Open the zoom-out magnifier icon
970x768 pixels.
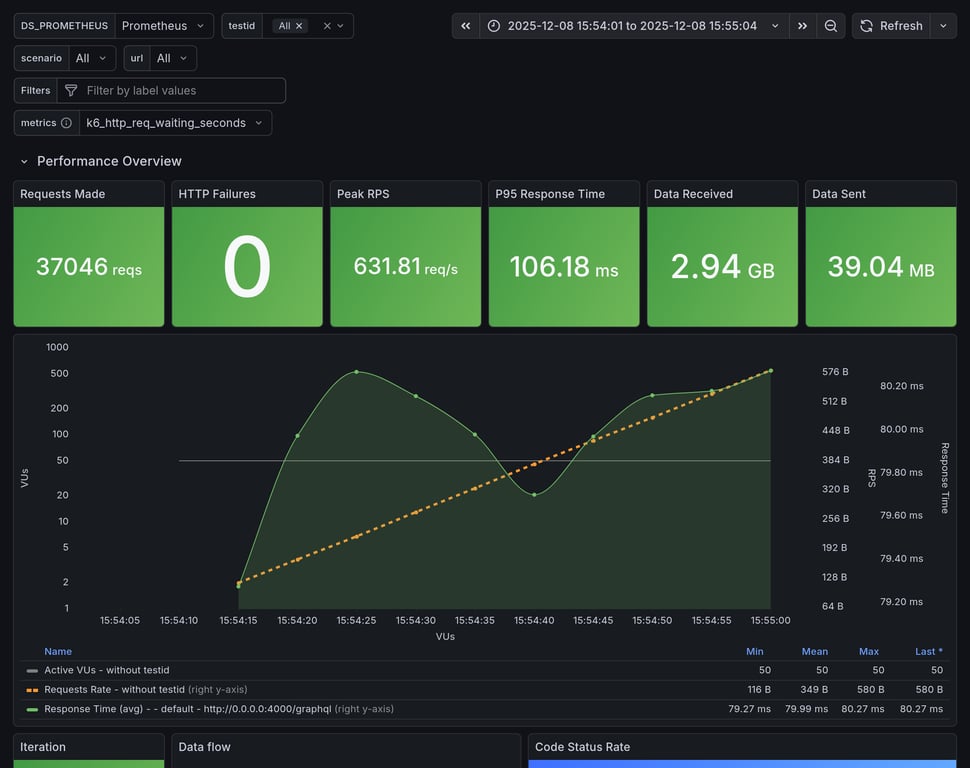(831, 25)
